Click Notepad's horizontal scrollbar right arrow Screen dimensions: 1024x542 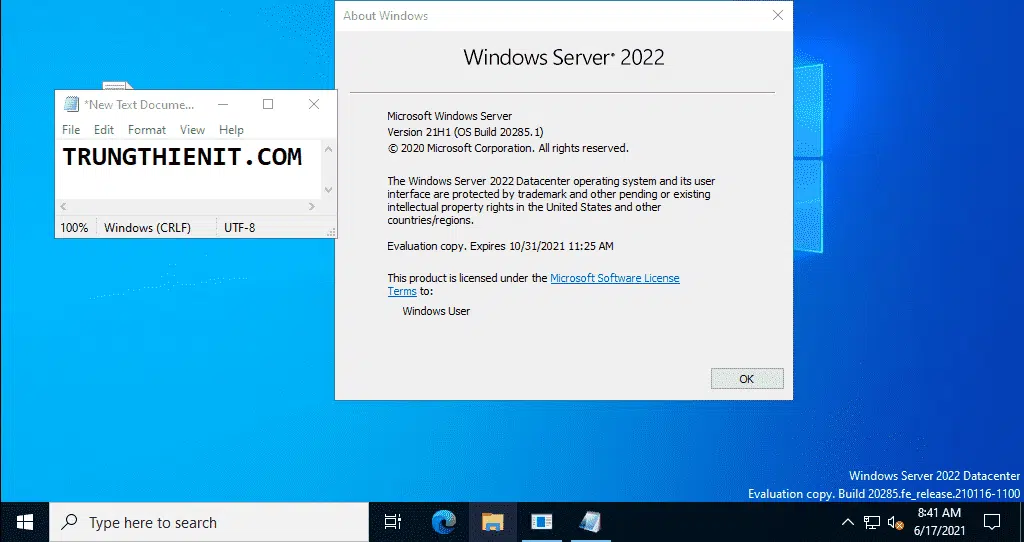312,207
